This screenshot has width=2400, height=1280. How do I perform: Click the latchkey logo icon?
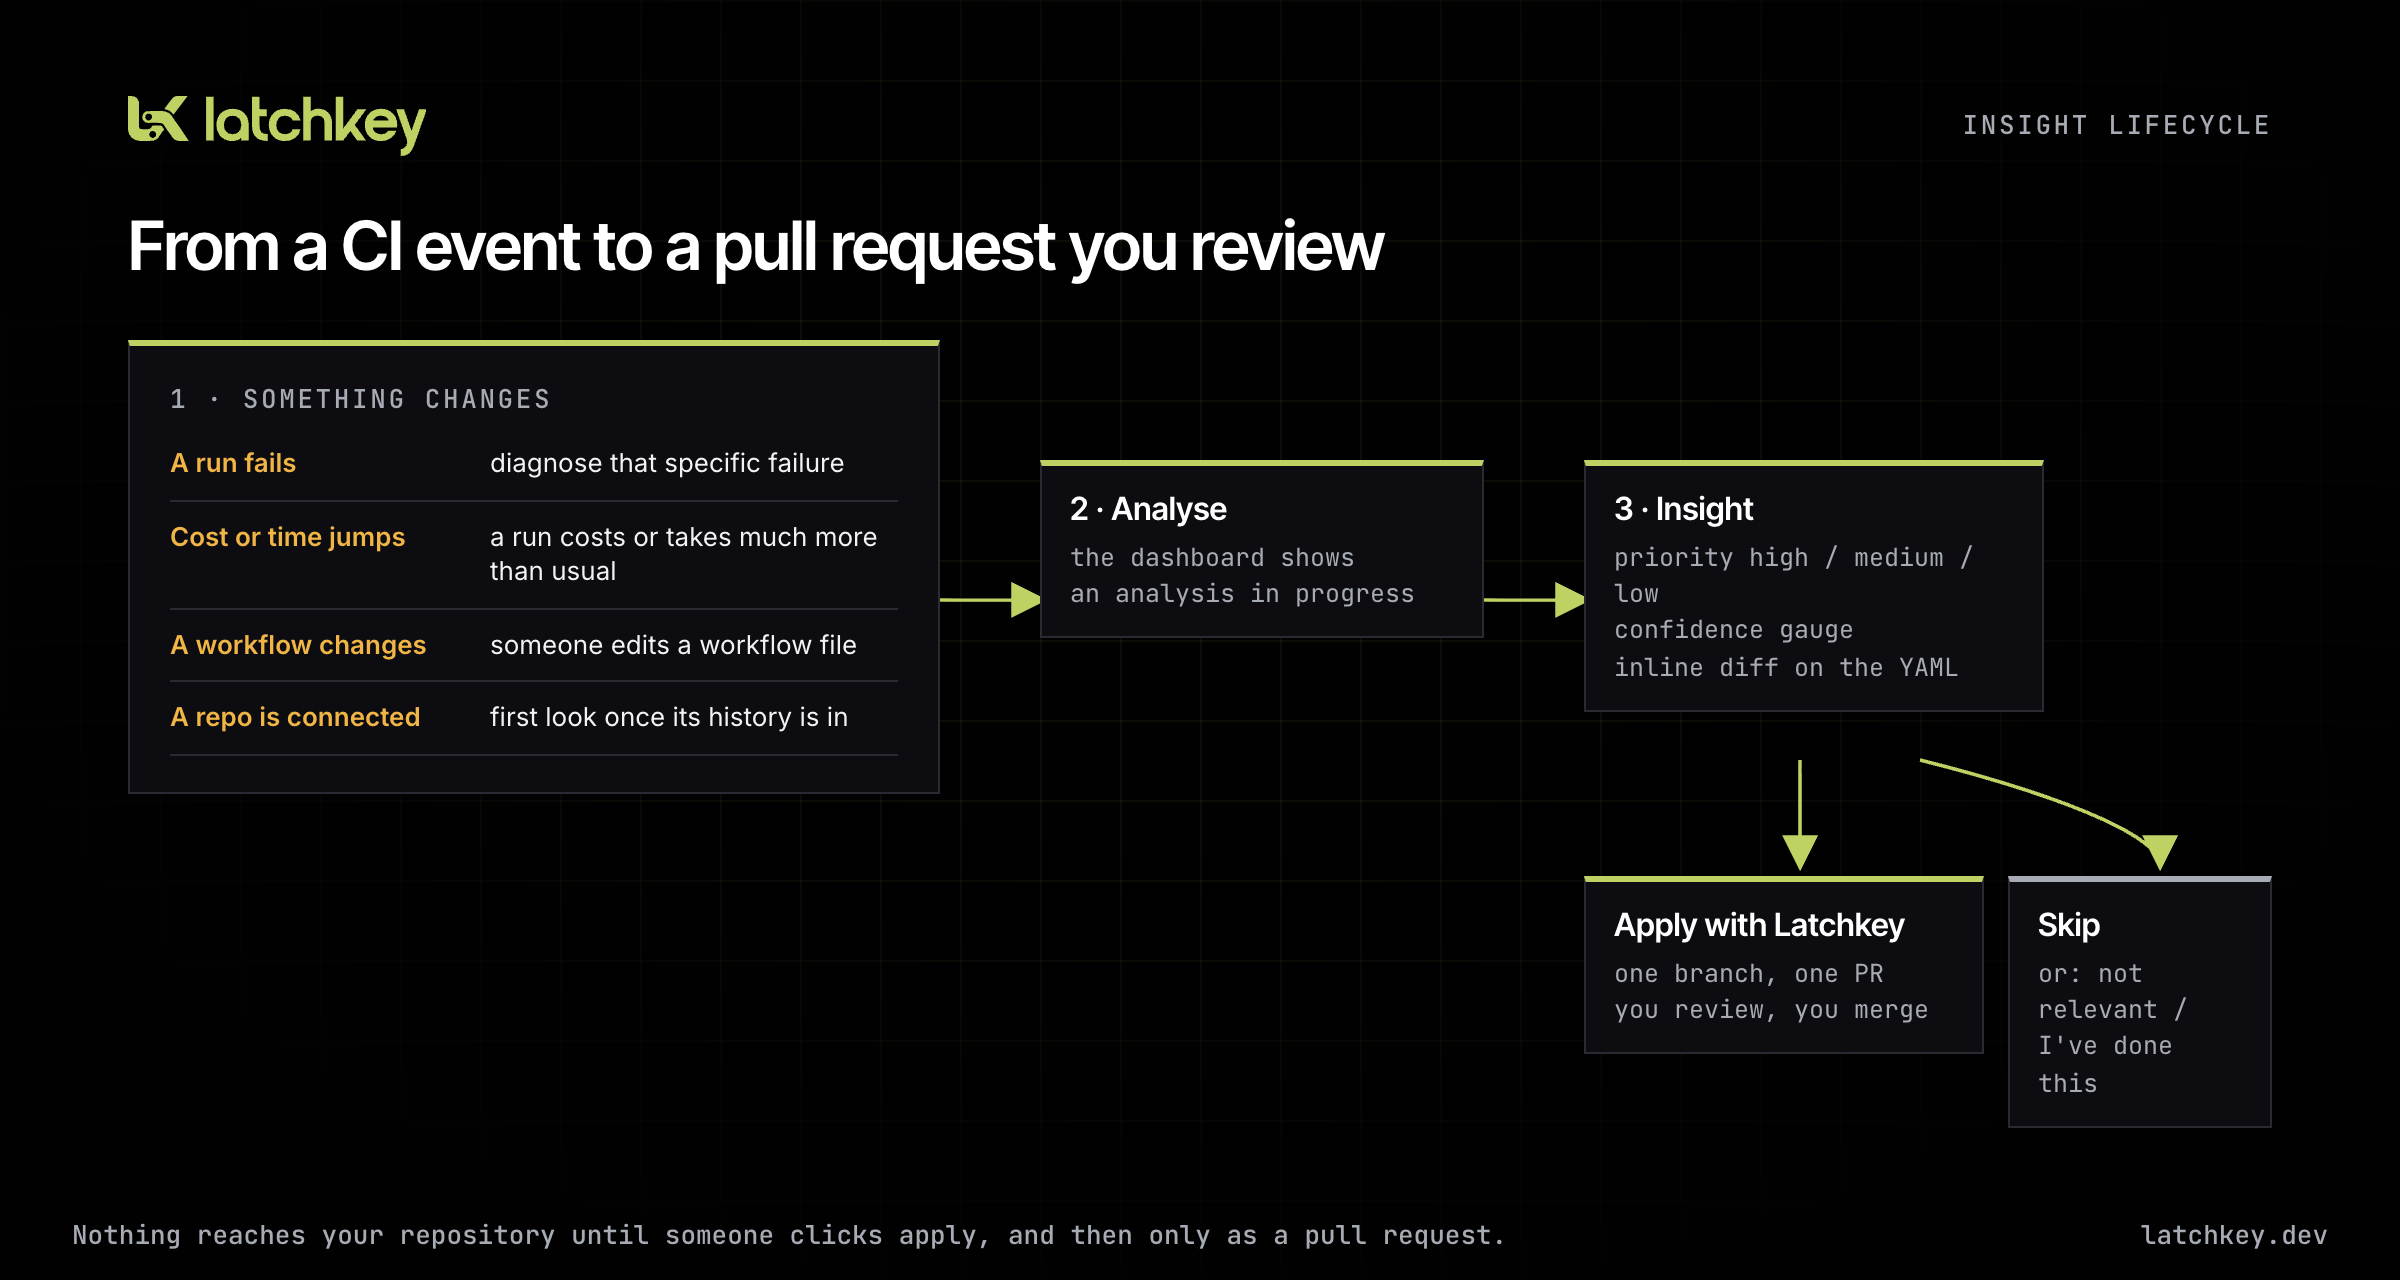[158, 119]
